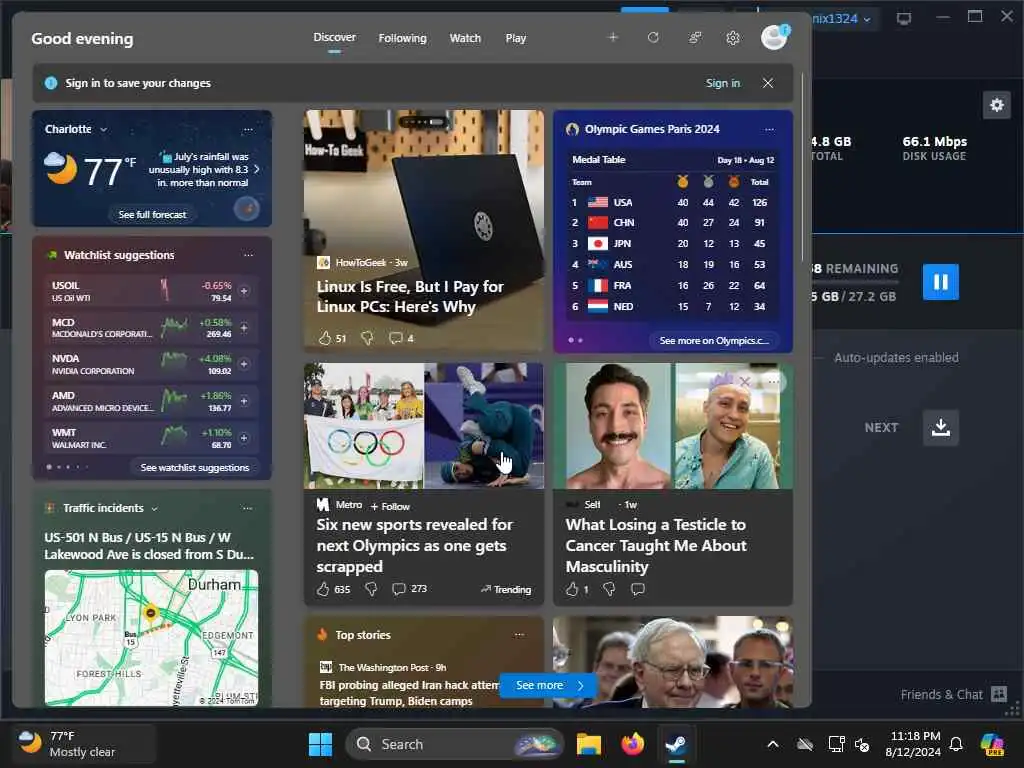Open notification center bell
Image resolution: width=1024 pixels, height=768 pixels.
pos(955,744)
